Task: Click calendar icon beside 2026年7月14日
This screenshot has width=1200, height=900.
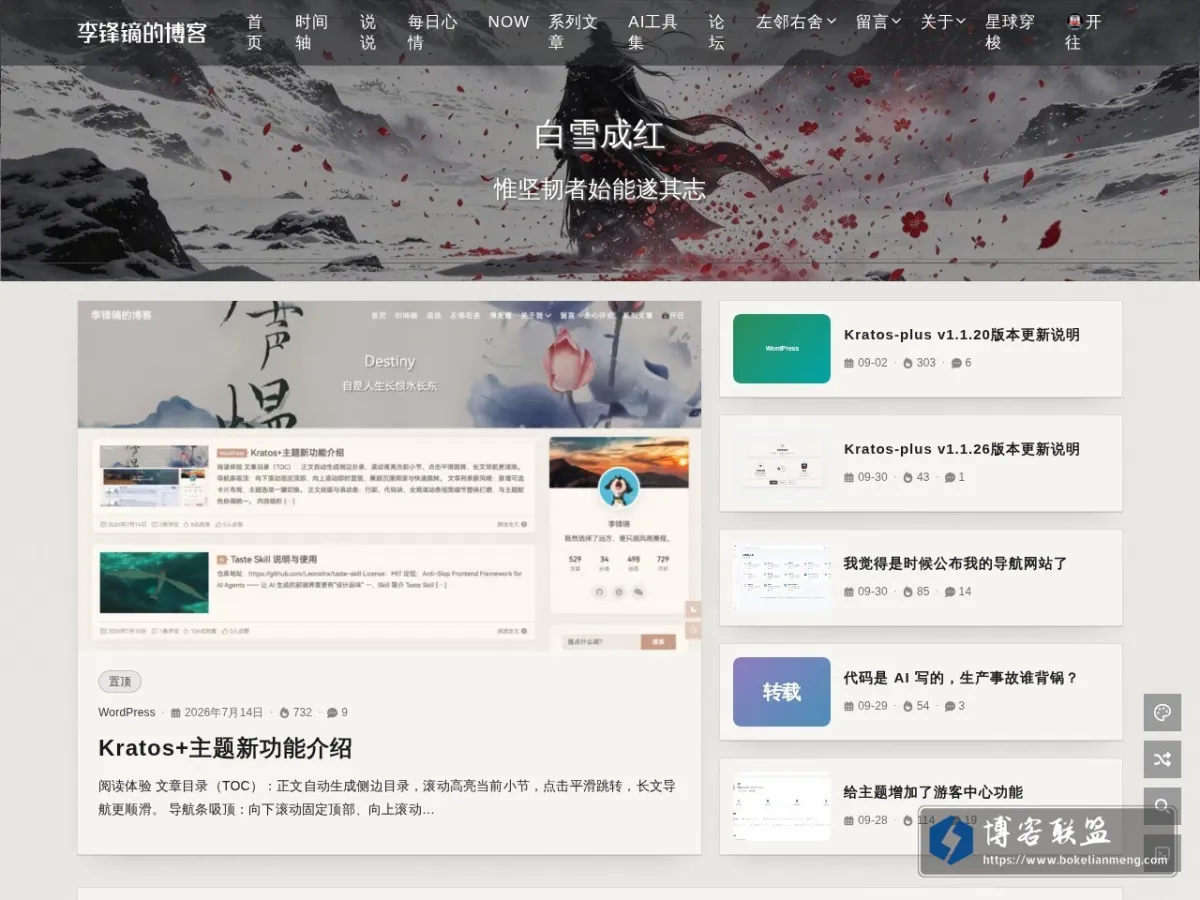Action: tap(176, 713)
